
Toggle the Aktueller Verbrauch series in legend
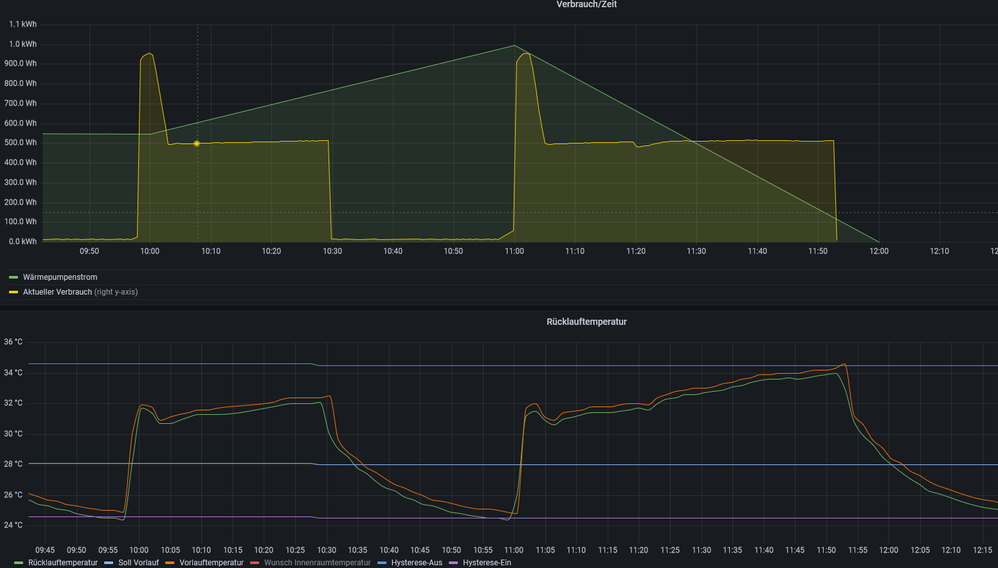pos(57,292)
